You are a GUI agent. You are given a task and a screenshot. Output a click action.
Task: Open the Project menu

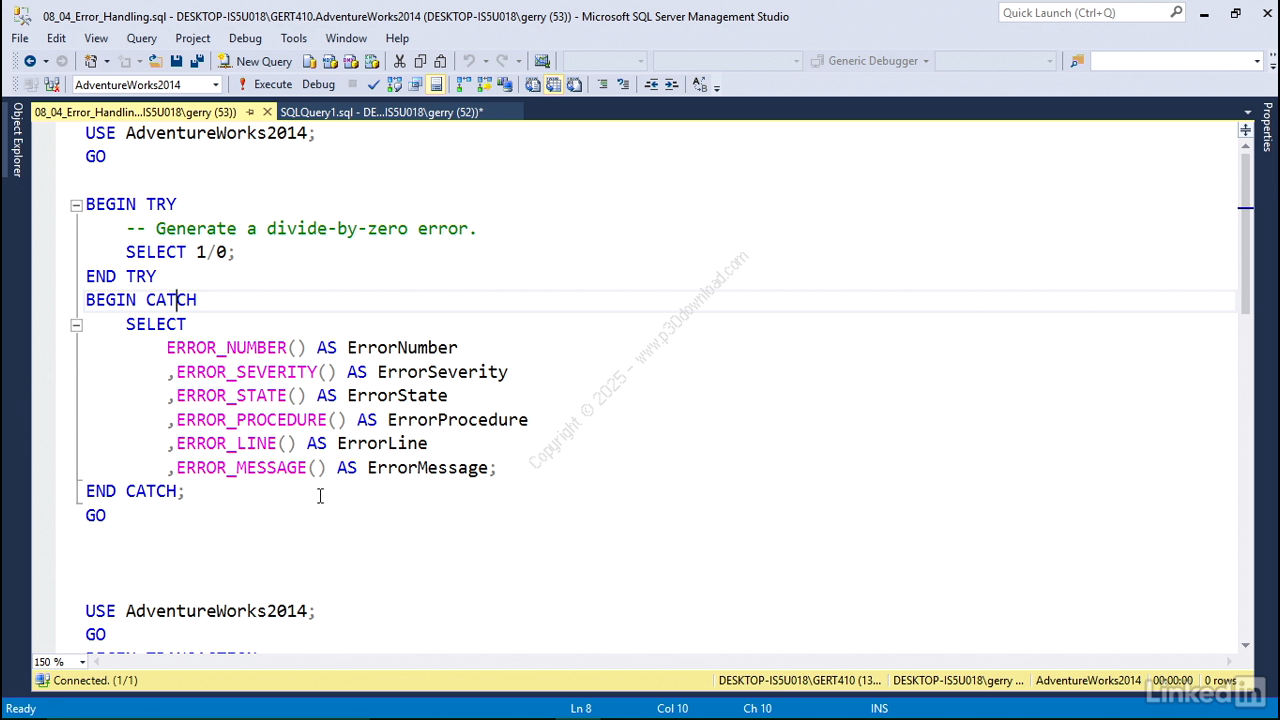(193, 38)
